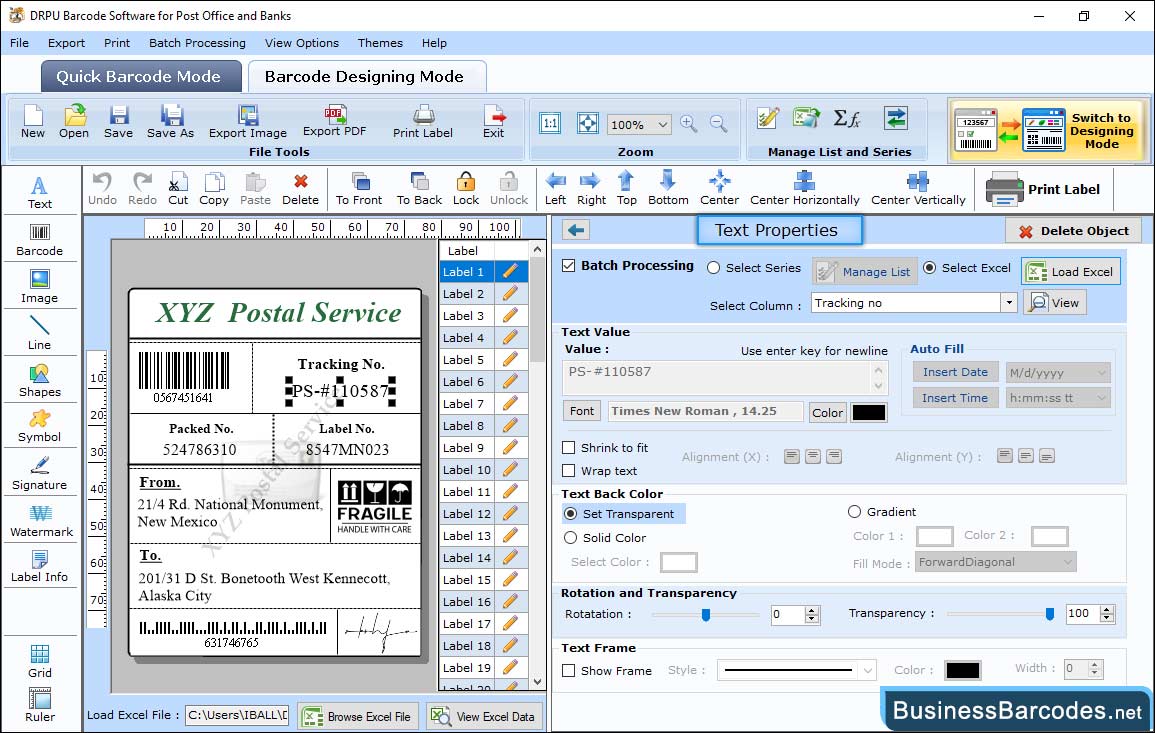Increase the frame Width stepper

[1095, 664]
